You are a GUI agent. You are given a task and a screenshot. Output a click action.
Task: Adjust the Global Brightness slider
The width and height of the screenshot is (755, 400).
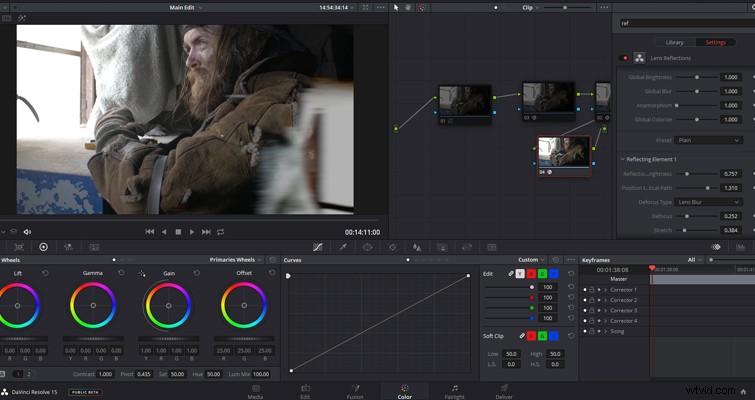pyautogui.click(x=696, y=77)
